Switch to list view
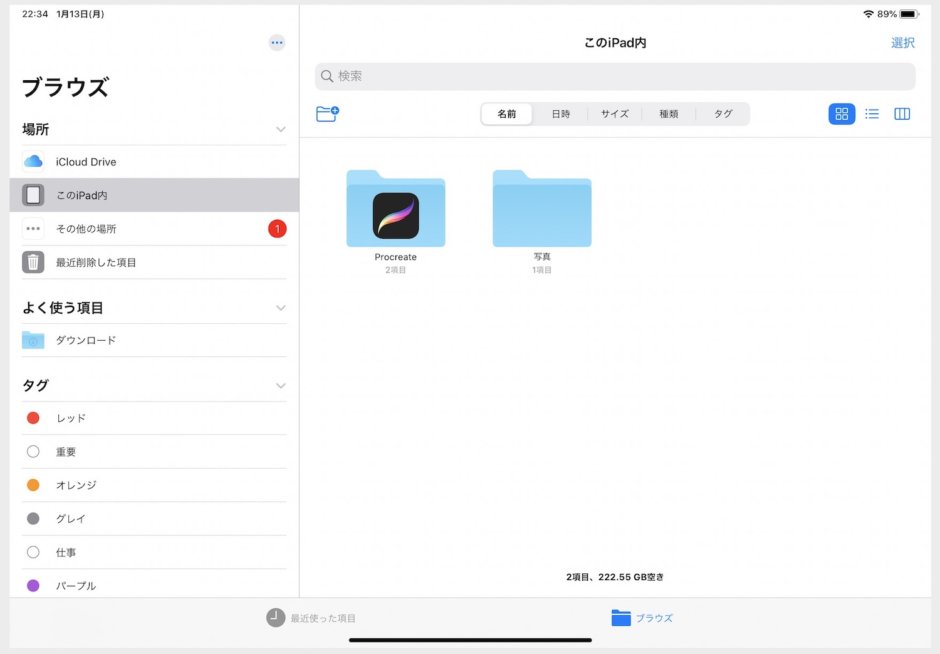 [x=871, y=113]
